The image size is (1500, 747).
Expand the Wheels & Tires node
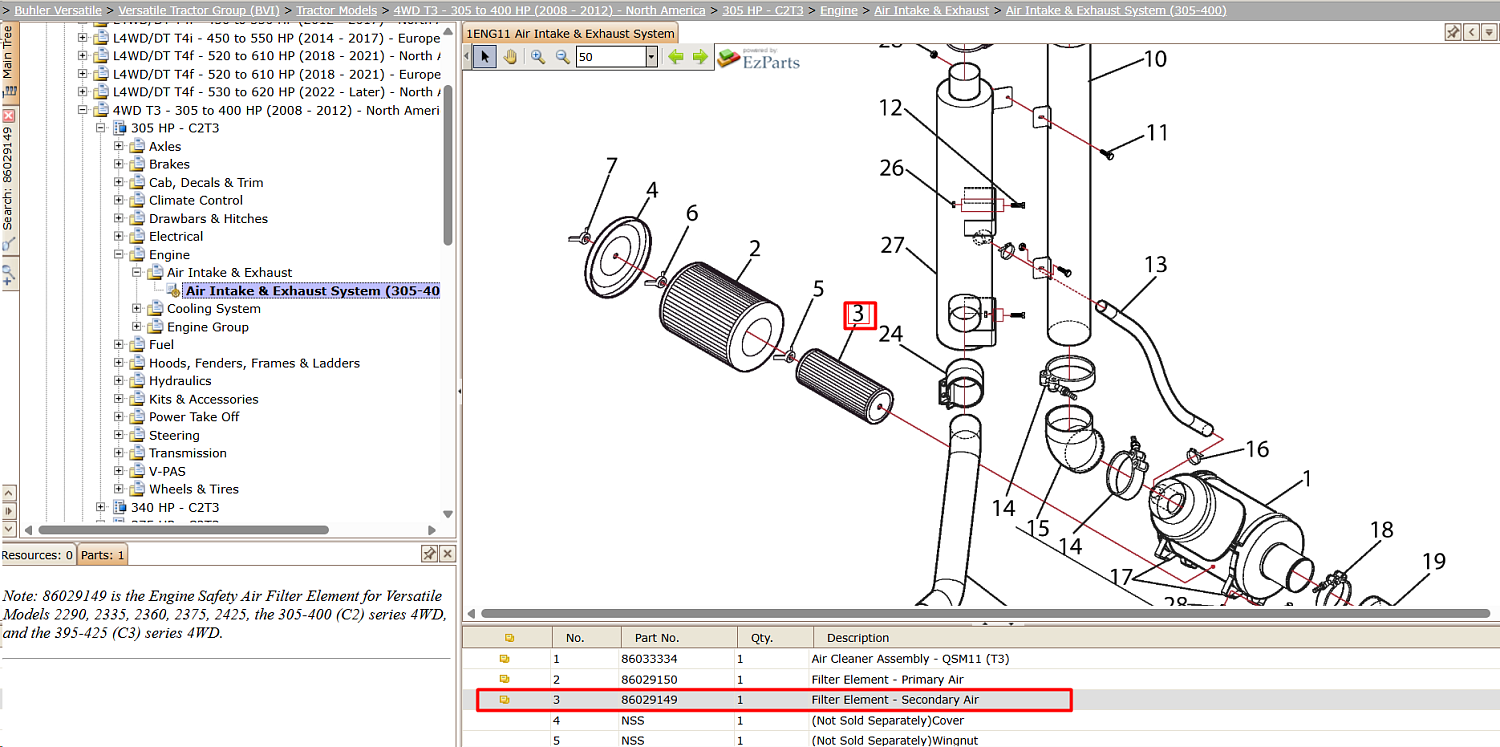point(119,489)
